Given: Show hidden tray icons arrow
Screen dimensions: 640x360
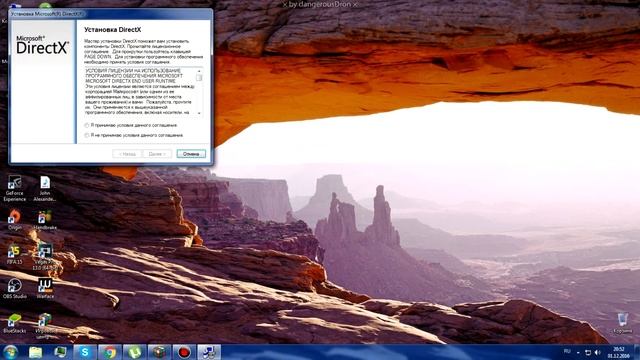Looking at the screenshot, I should [x=578, y=352].
